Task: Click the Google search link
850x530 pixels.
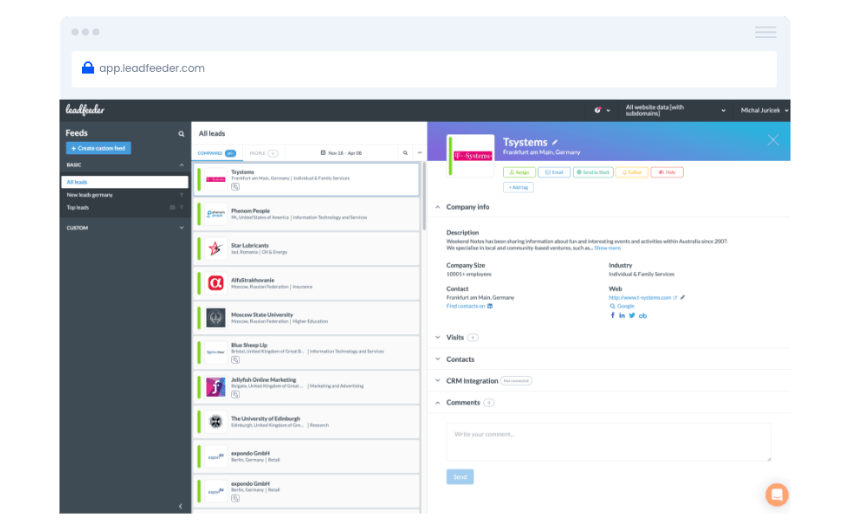Action: [622, 306]
